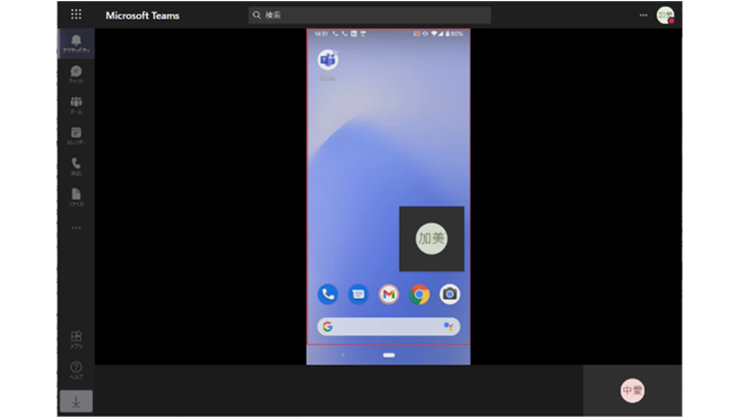Tap the Messages icon on shared screen
Viewport: 740px width, 417px height.
click(x=358, y=294)
